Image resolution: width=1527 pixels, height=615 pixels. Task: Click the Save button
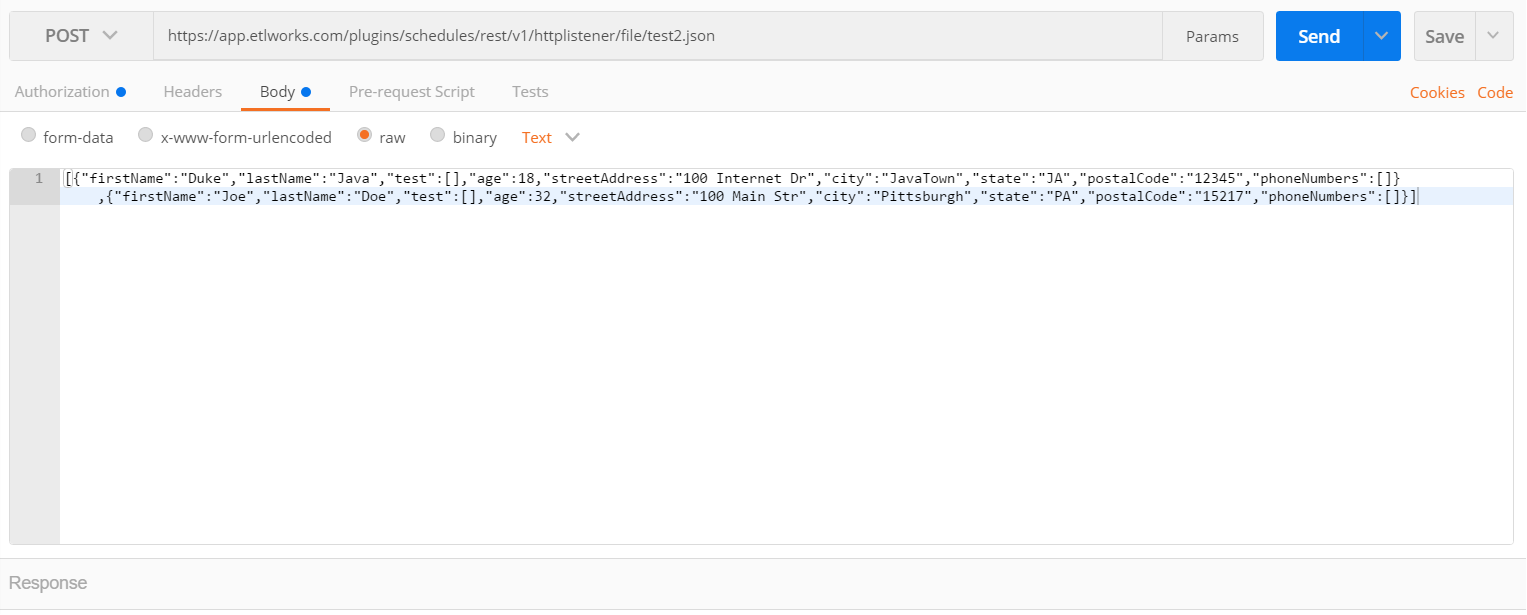1443,35
